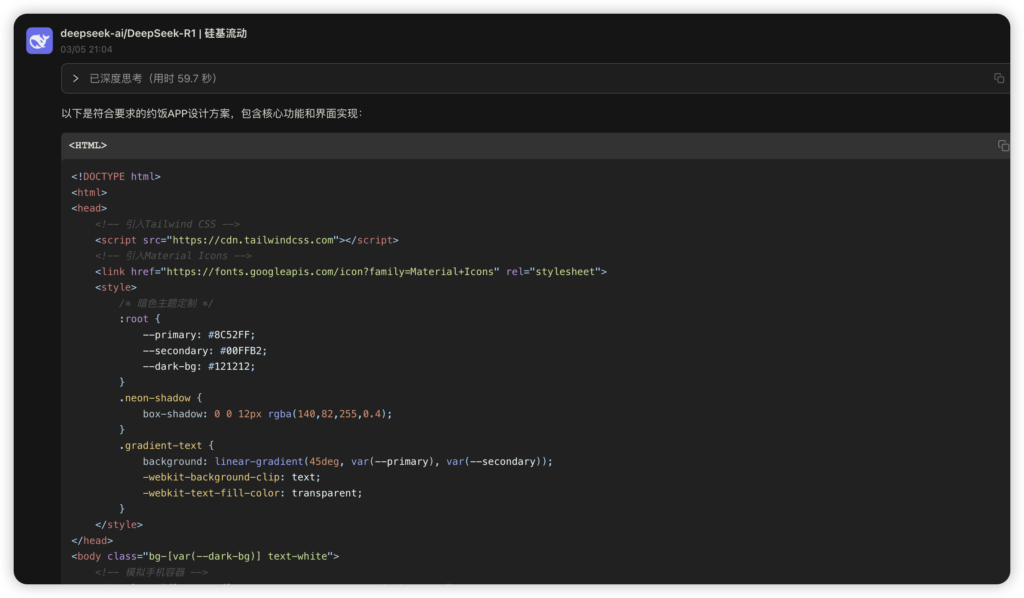Click the closing </head> tag line
The width and height of the screenshot is (1024, 598).
click(x=92, y=541)
